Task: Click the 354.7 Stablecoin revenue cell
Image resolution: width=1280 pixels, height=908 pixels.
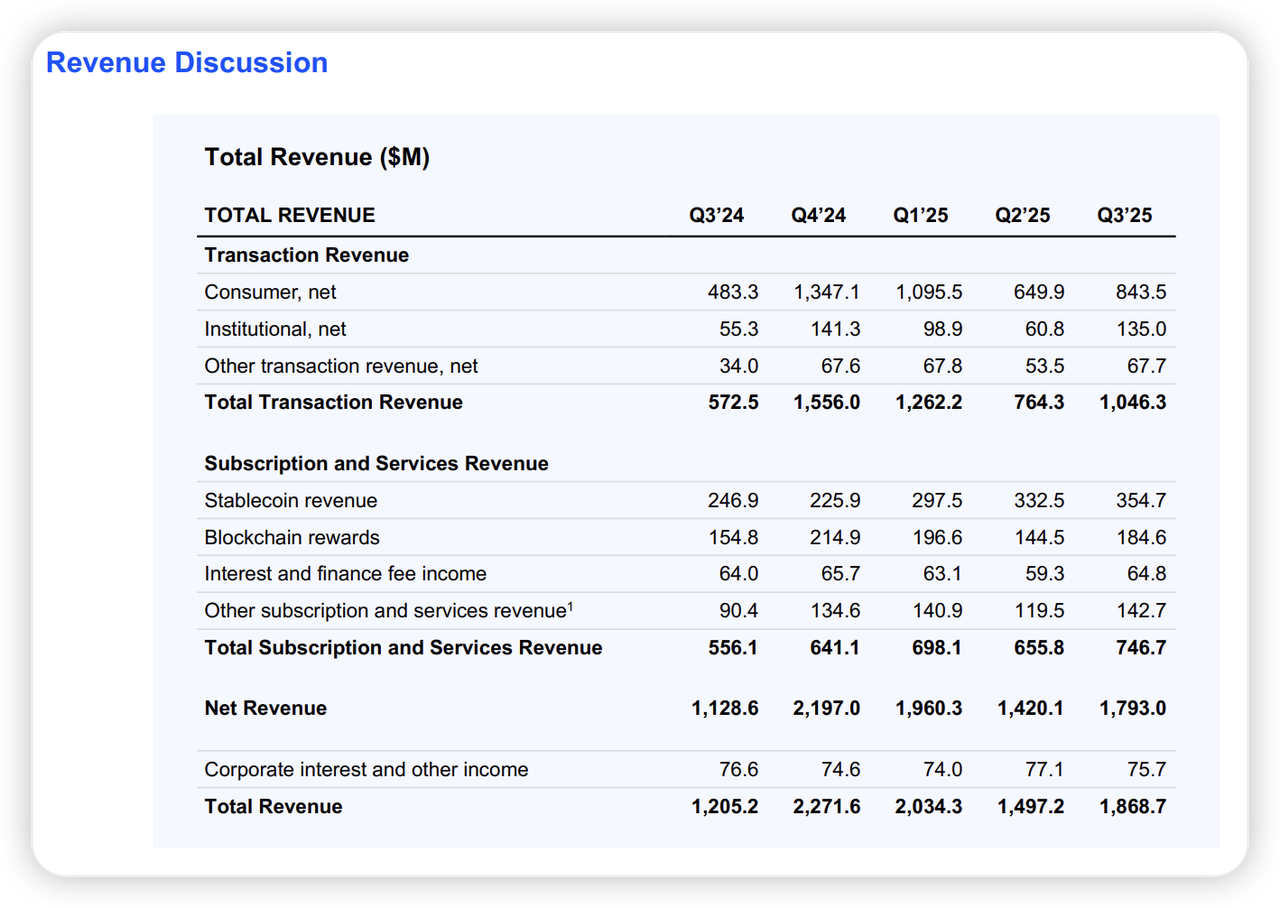Action: click(1140, 500)
